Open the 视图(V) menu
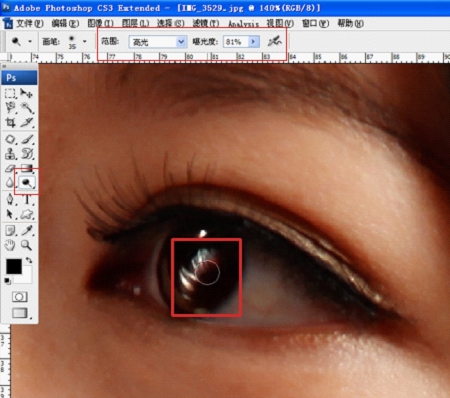The width and height of the screenshot is (450, 398). point(280,23)
